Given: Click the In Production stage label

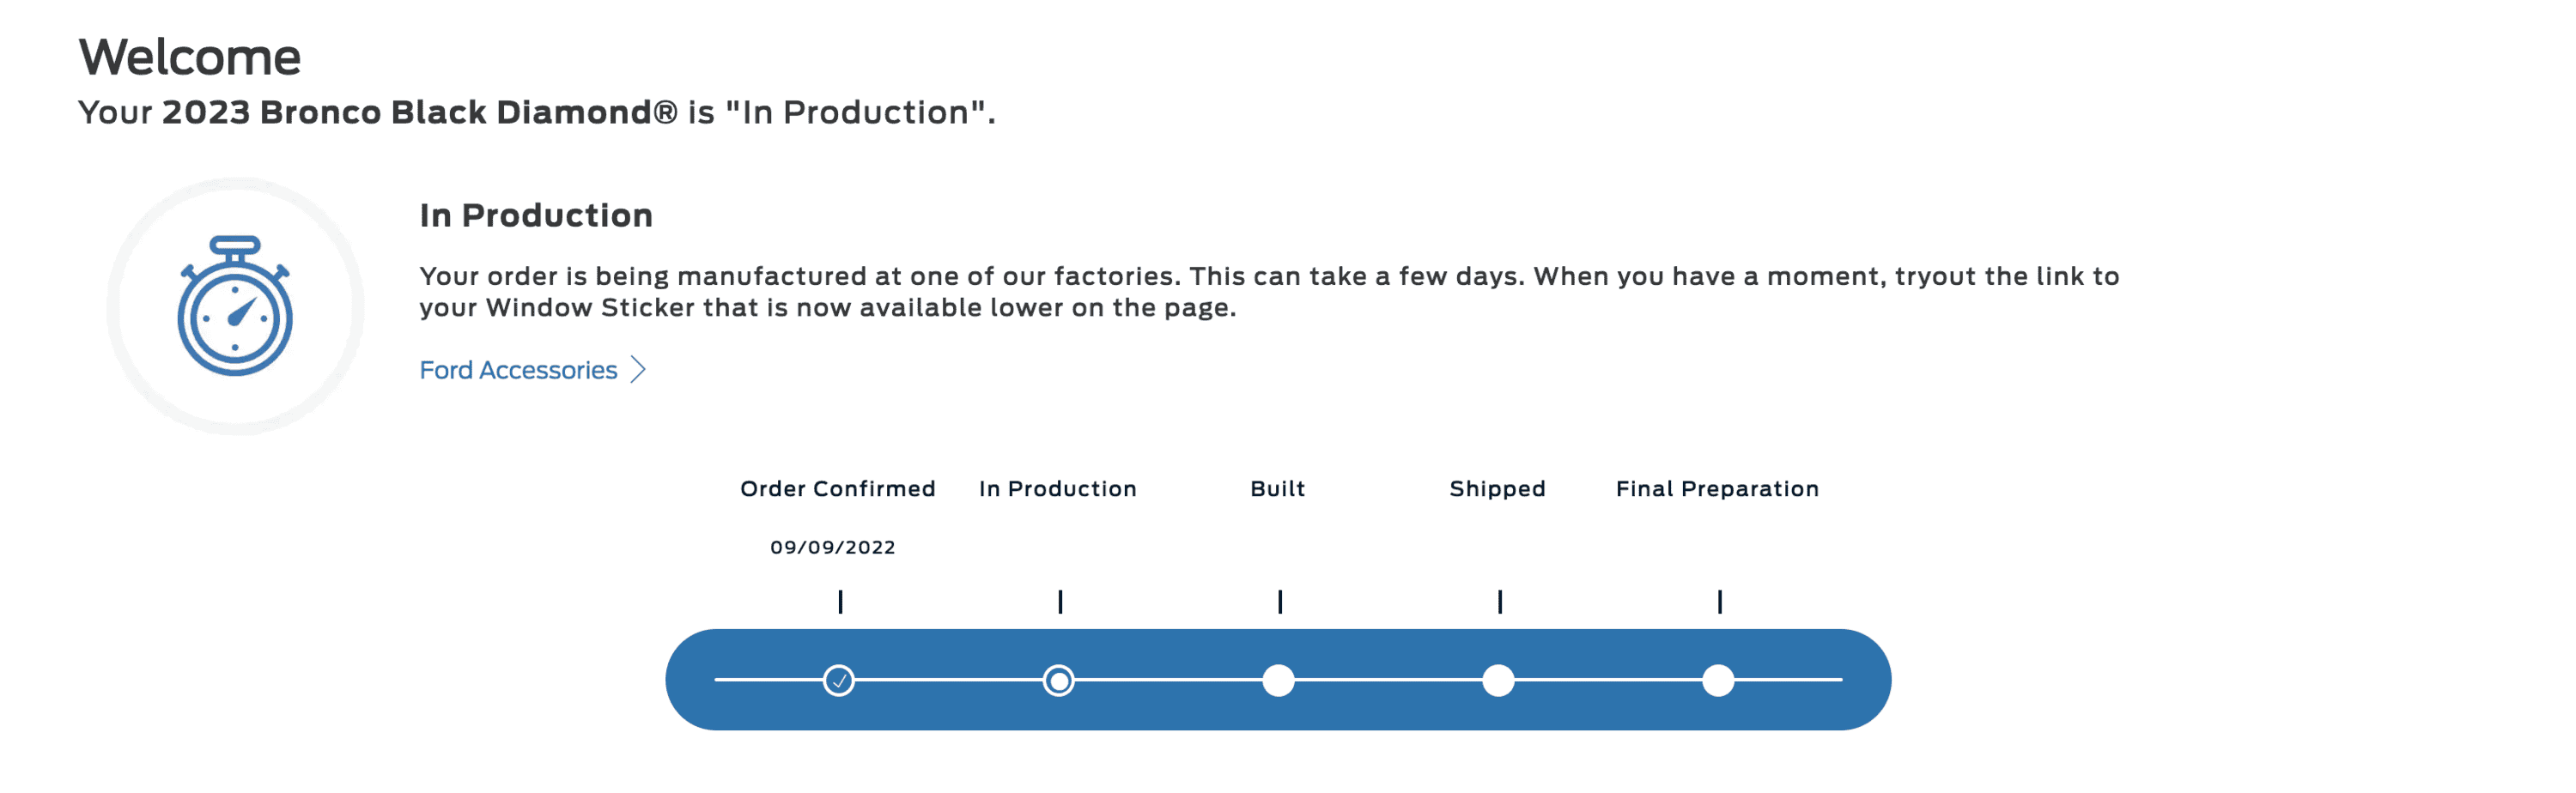Looking at the screenshot, I should (1058, 489).
